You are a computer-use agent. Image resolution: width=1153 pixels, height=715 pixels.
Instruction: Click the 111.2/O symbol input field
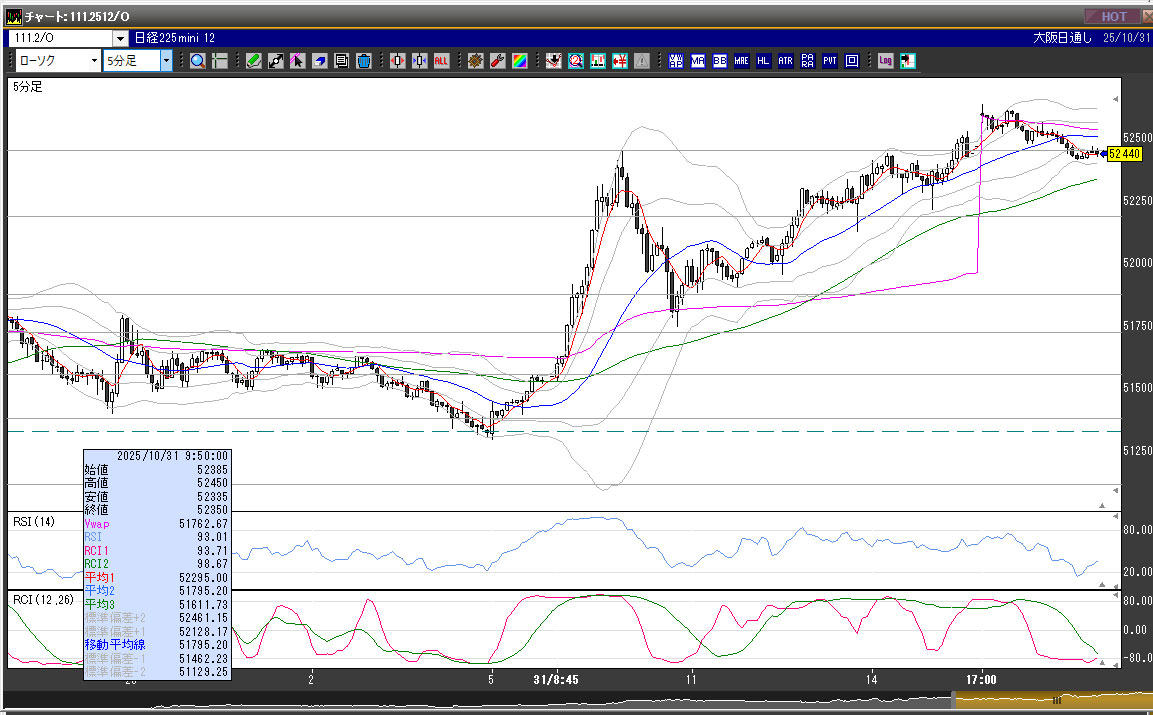[60, 38]
